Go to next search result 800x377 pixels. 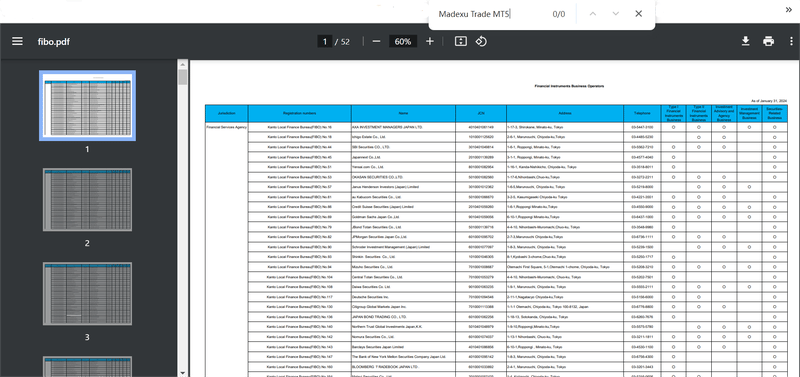tap(615, 14)
